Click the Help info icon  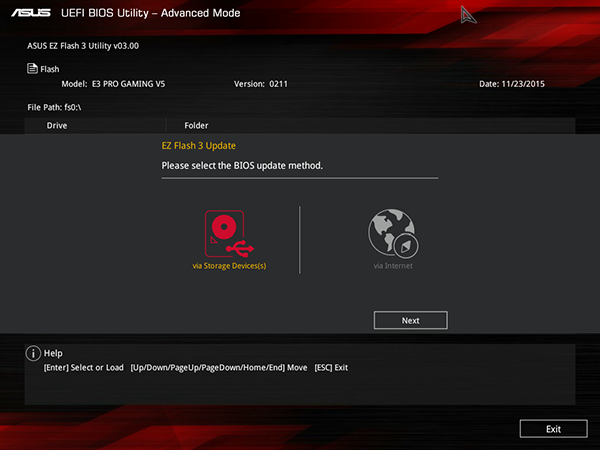(33, 353)
